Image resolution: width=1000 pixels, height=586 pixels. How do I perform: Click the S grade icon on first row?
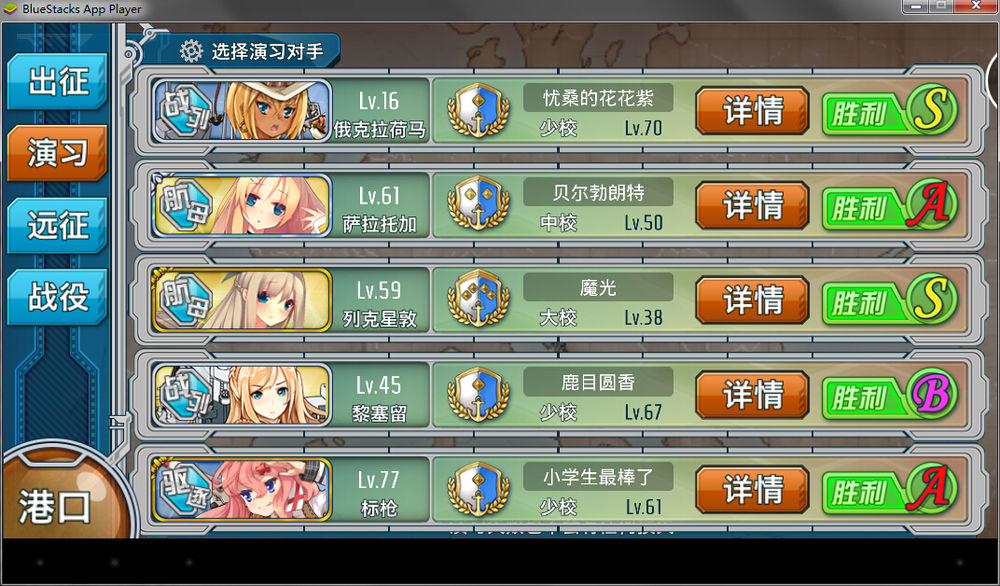tap(931, 109)
